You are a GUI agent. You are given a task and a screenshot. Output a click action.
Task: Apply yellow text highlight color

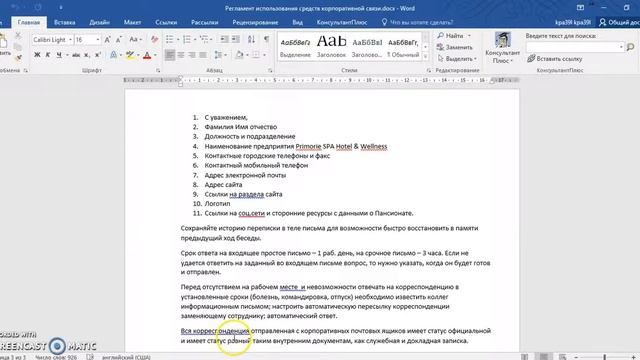[130, 55]
